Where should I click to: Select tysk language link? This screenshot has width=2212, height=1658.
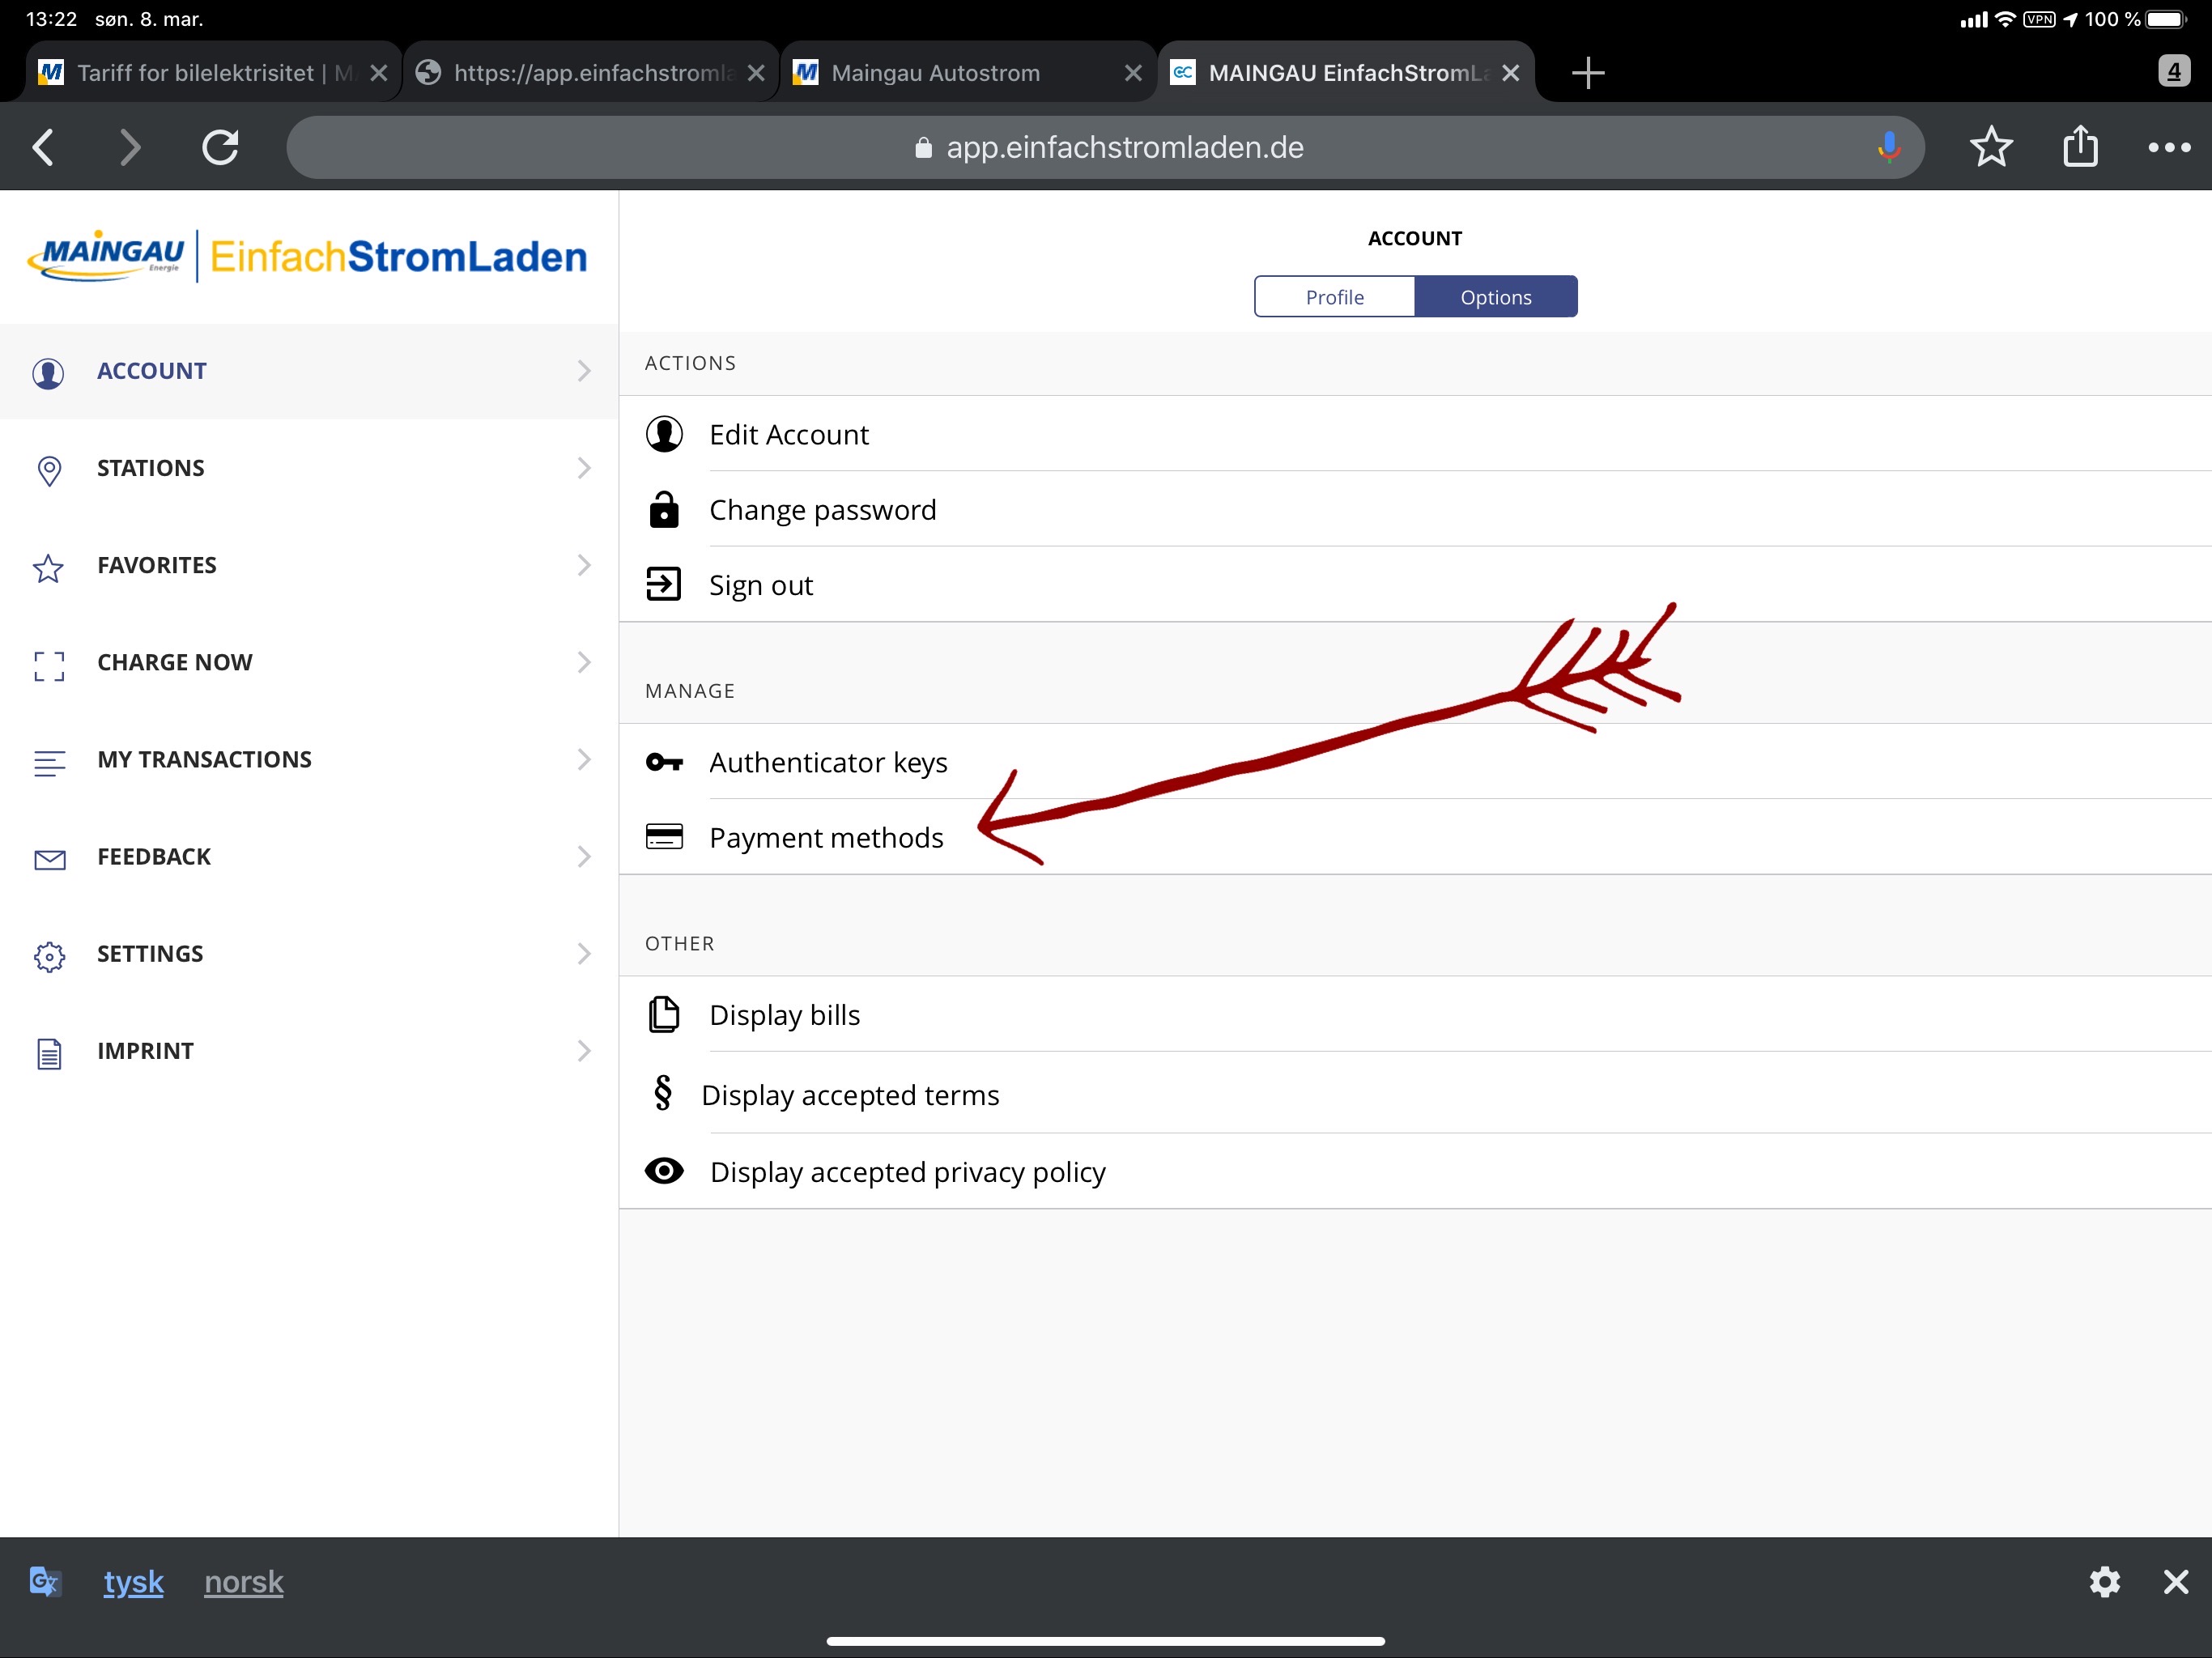coord(133,1581)
